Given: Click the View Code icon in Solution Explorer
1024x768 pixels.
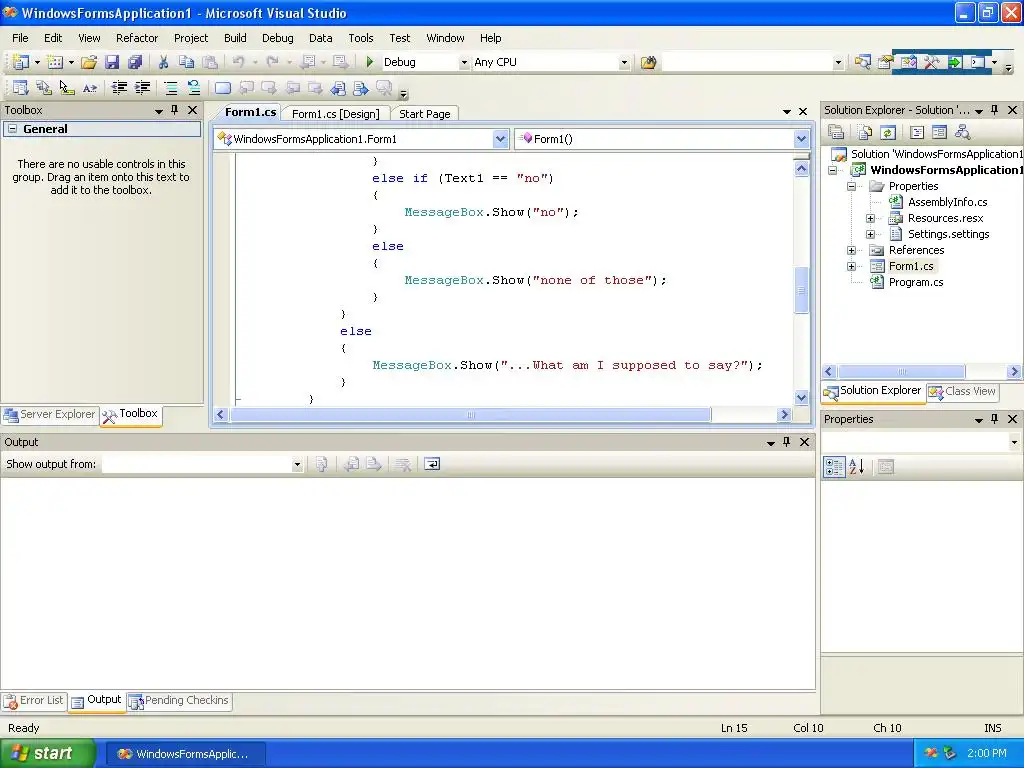Looking at the screenshot, I should pos(917,133).
